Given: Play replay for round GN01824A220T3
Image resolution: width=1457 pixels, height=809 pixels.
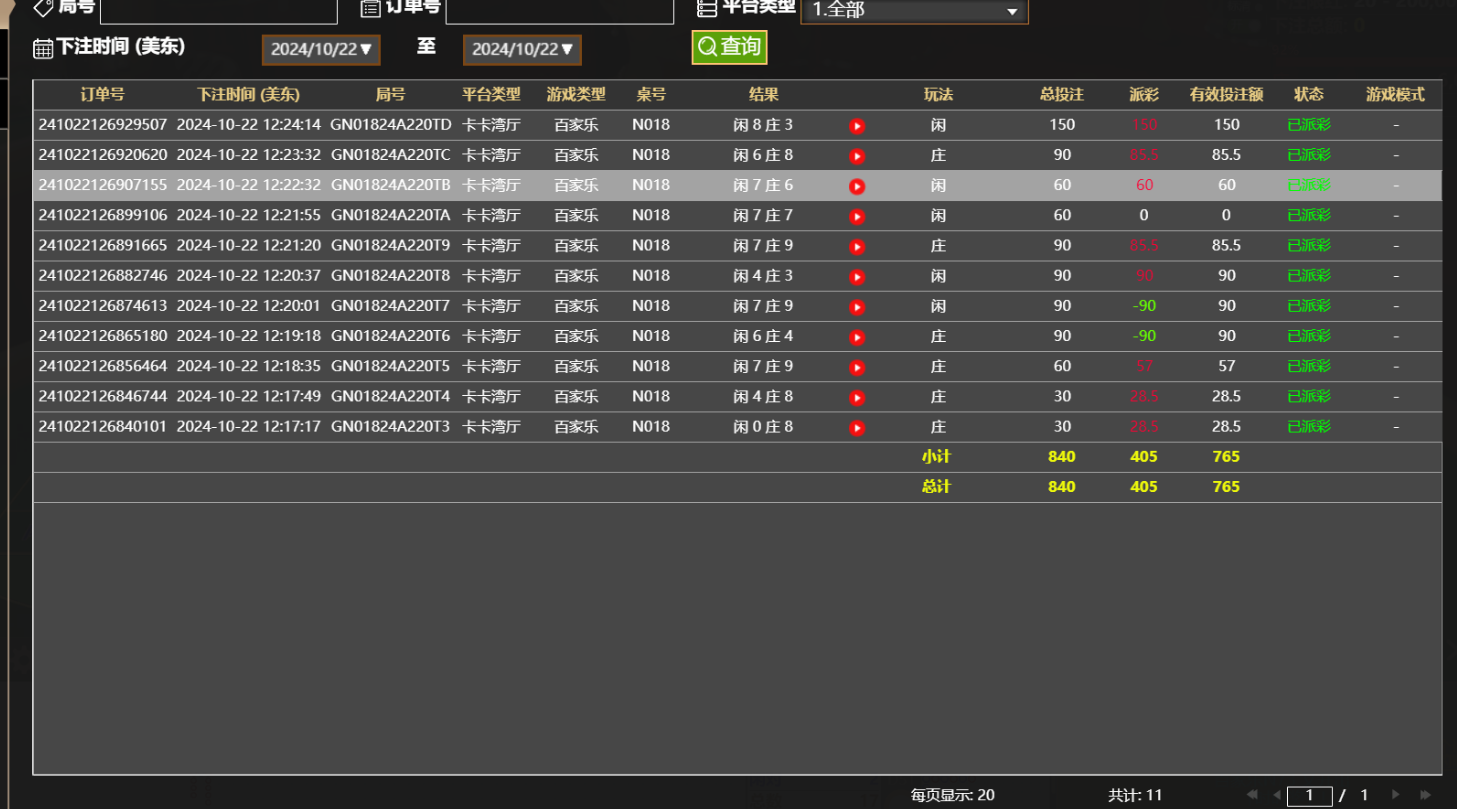Looking at the screenshot, I should click(857, 428).
